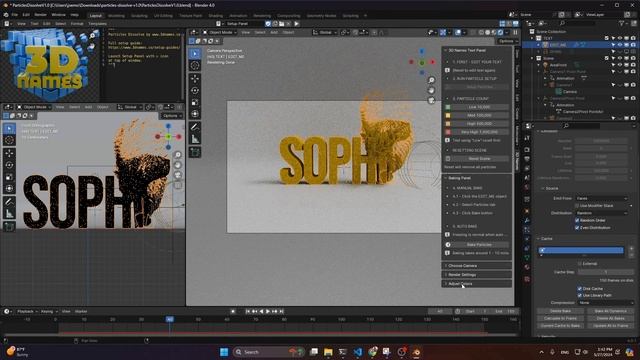Click zoom magnifier gizmo in camera viewport
Viewport: 640px width, 360px height.
431,80
